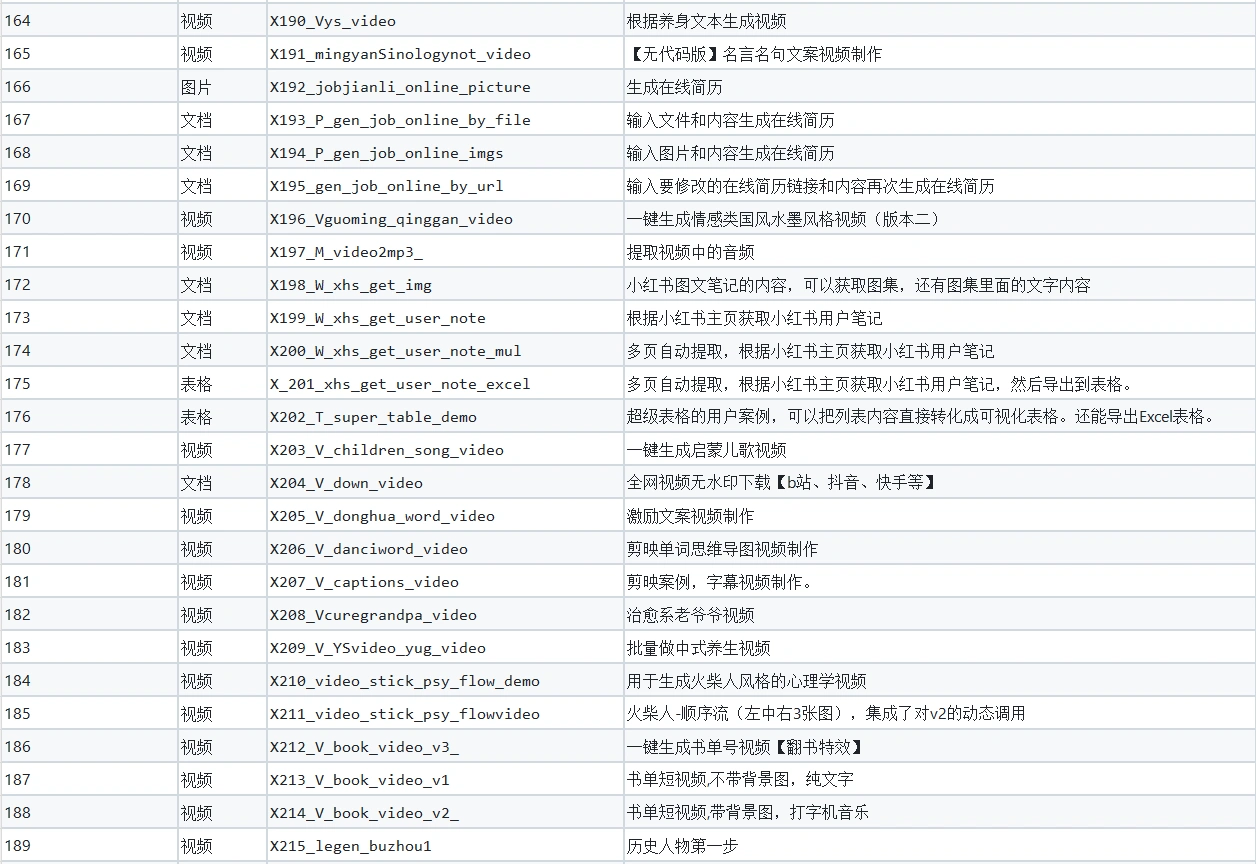Select X215_legen_buzhou1 entry

click(350, 846)
